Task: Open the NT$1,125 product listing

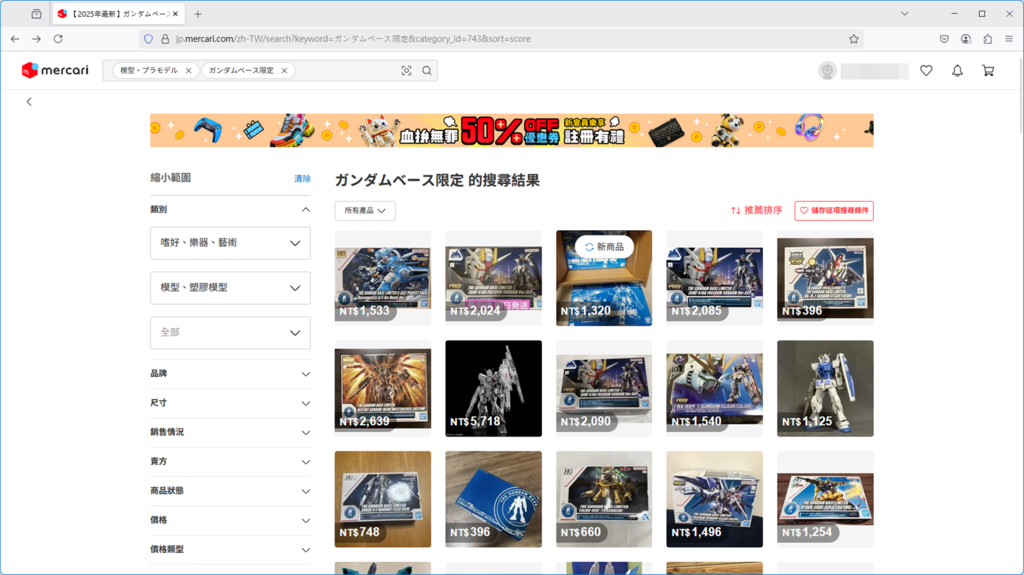Action: 825,388
